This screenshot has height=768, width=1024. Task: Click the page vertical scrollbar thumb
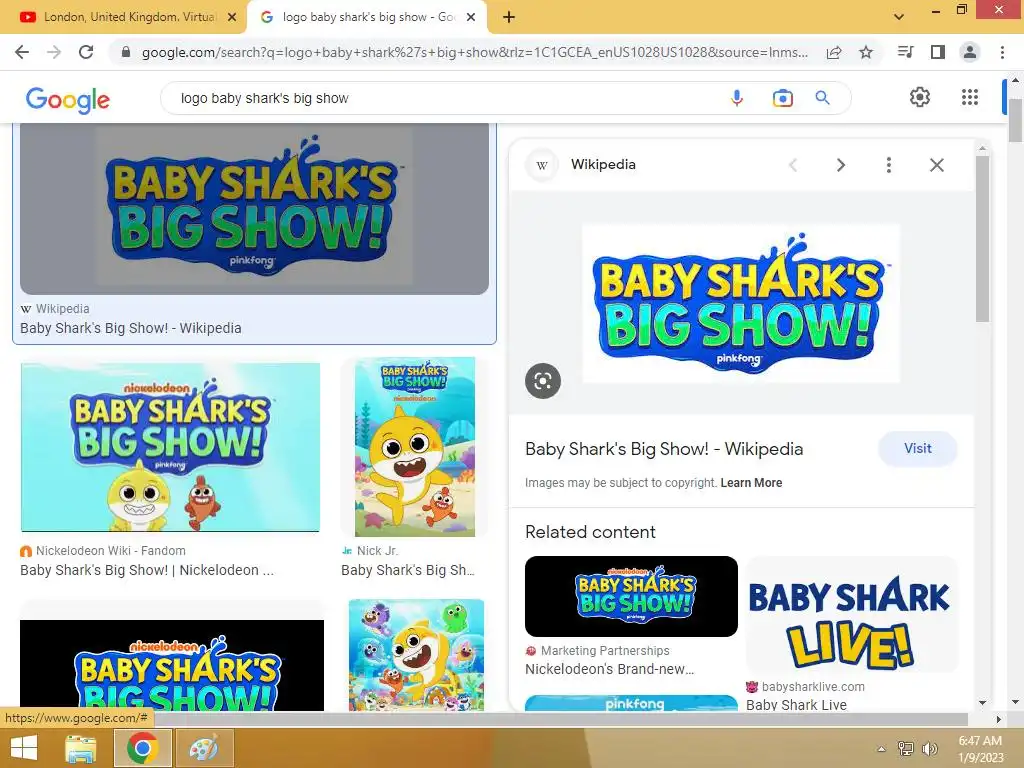click(1015, 121)
